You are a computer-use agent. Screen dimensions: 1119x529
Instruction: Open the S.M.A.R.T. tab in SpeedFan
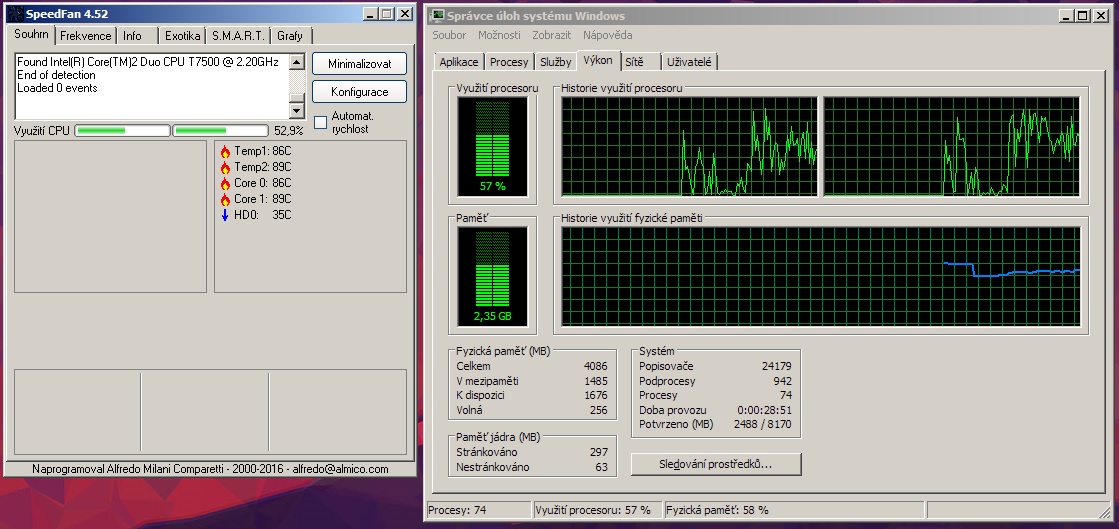click(x=238, y=36)
